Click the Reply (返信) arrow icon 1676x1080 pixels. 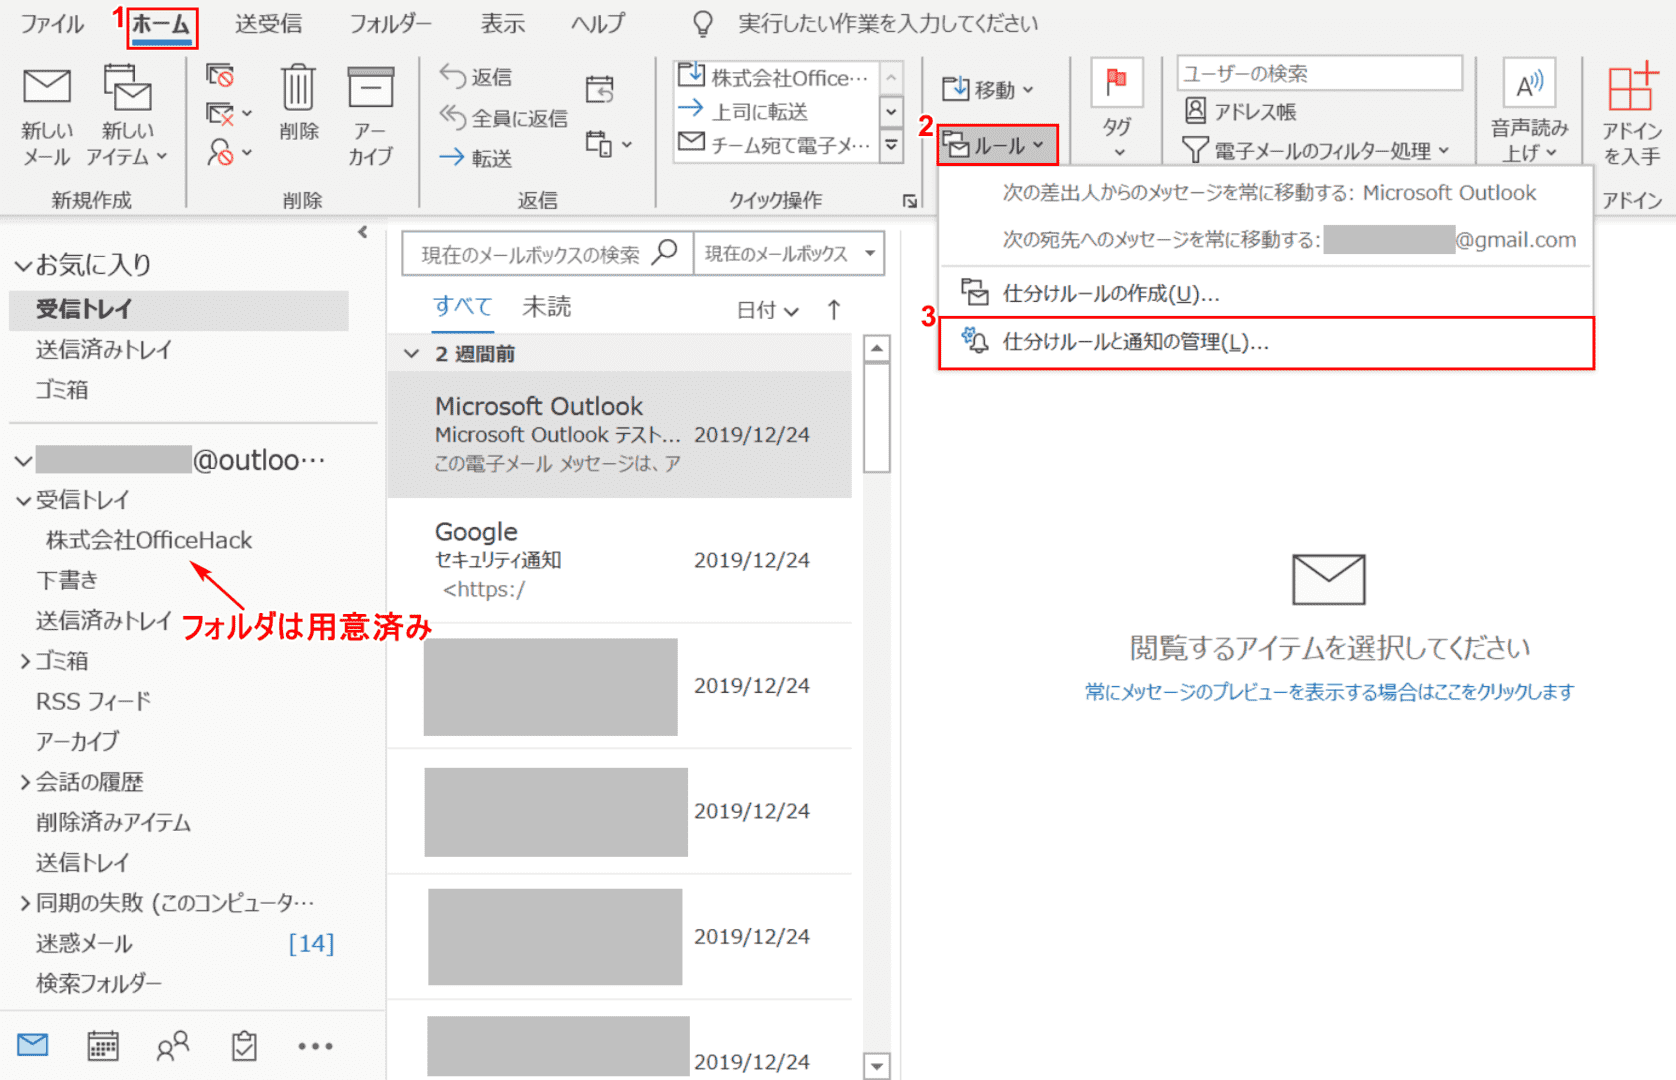(453, 76)
